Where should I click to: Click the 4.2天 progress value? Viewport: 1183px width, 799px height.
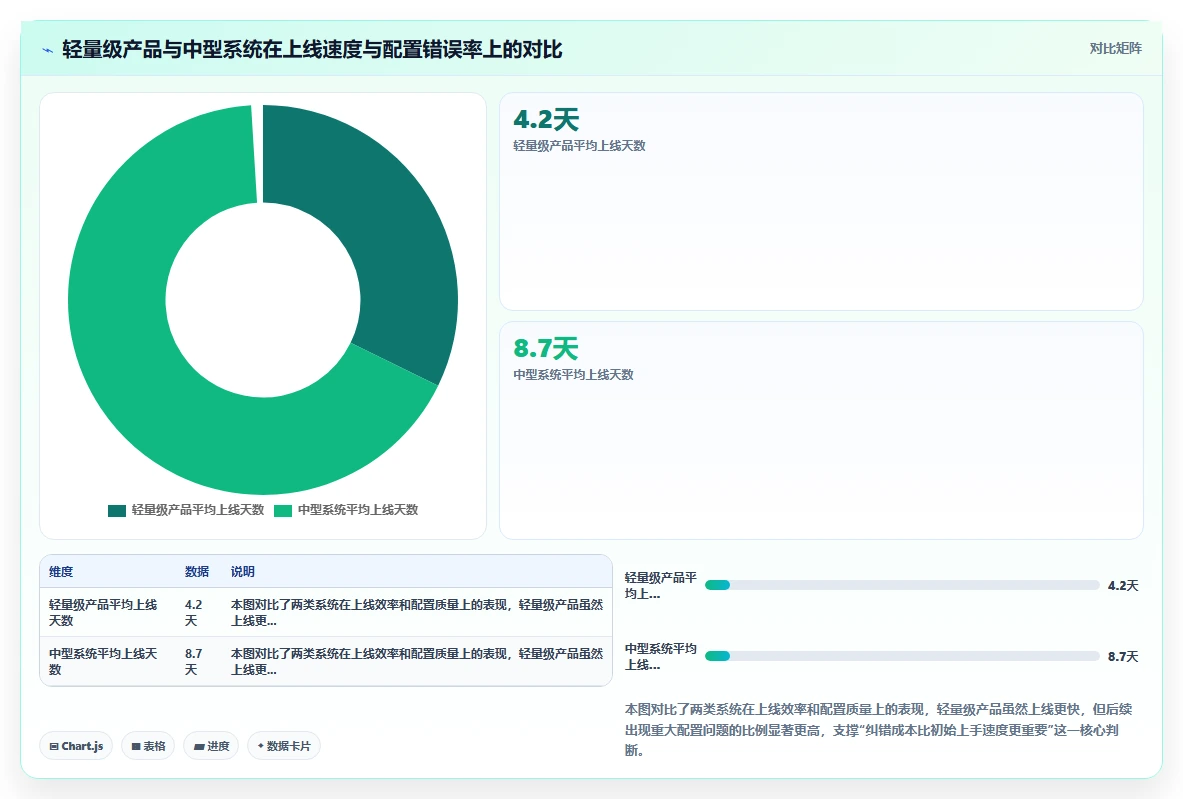pyautogui.click(x=1123, y=585)
